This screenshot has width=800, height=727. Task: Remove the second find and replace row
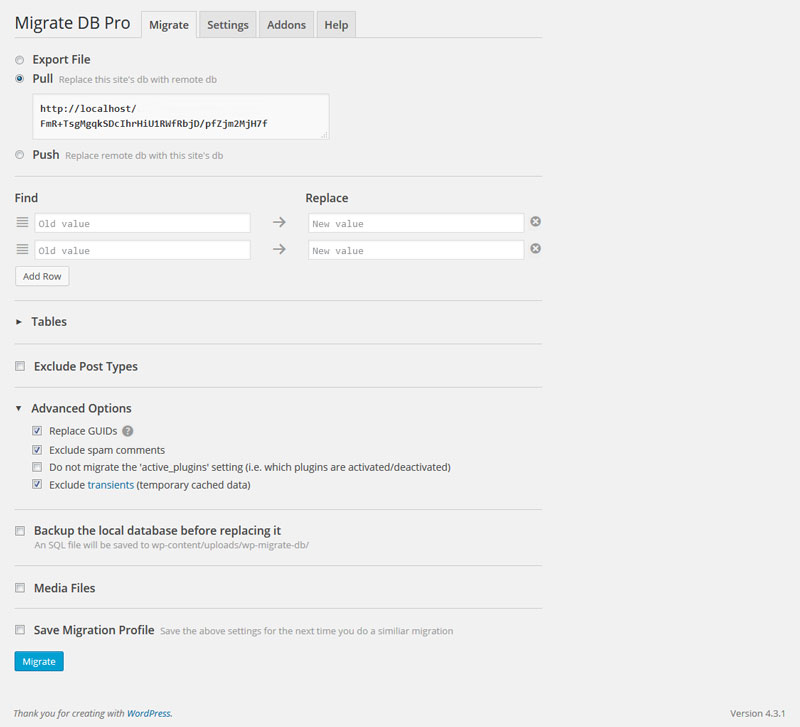(535, 248)
